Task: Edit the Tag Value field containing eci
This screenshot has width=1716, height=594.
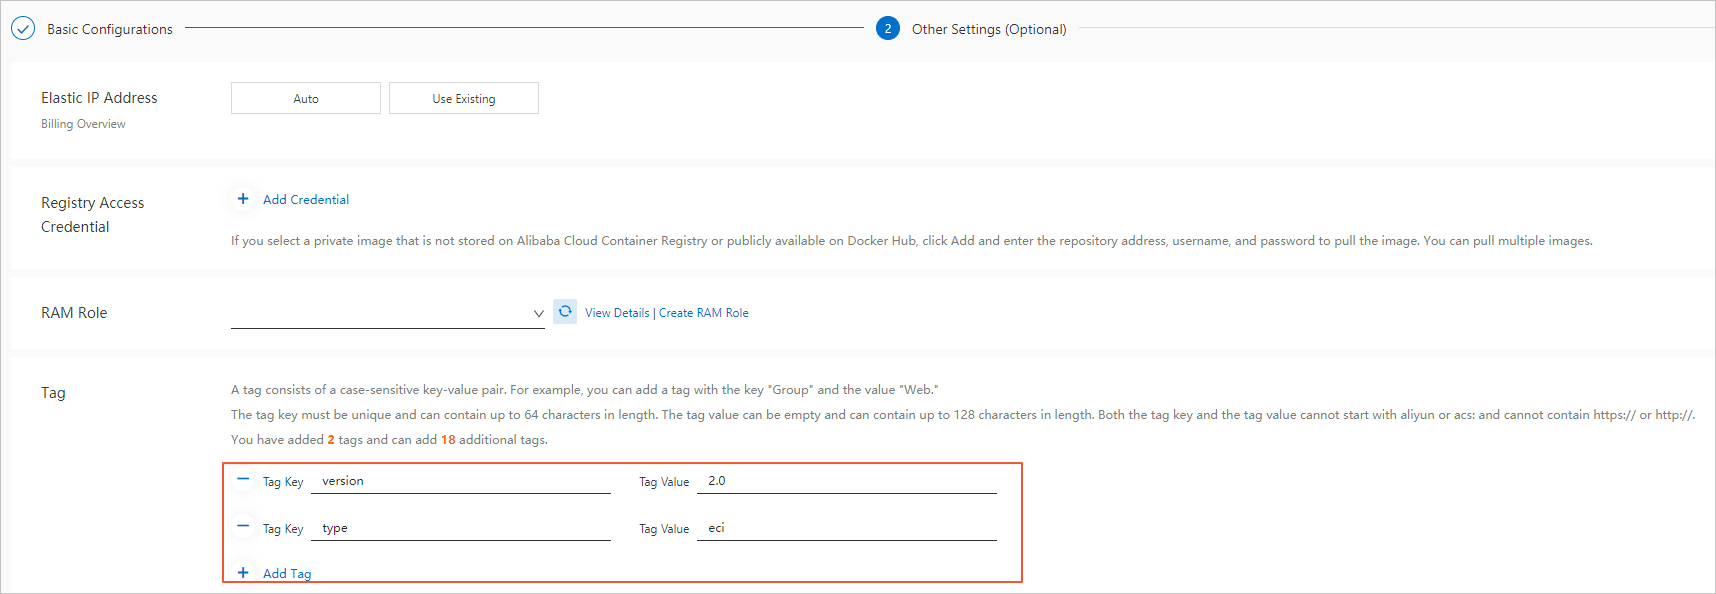Action: [847, 528]
